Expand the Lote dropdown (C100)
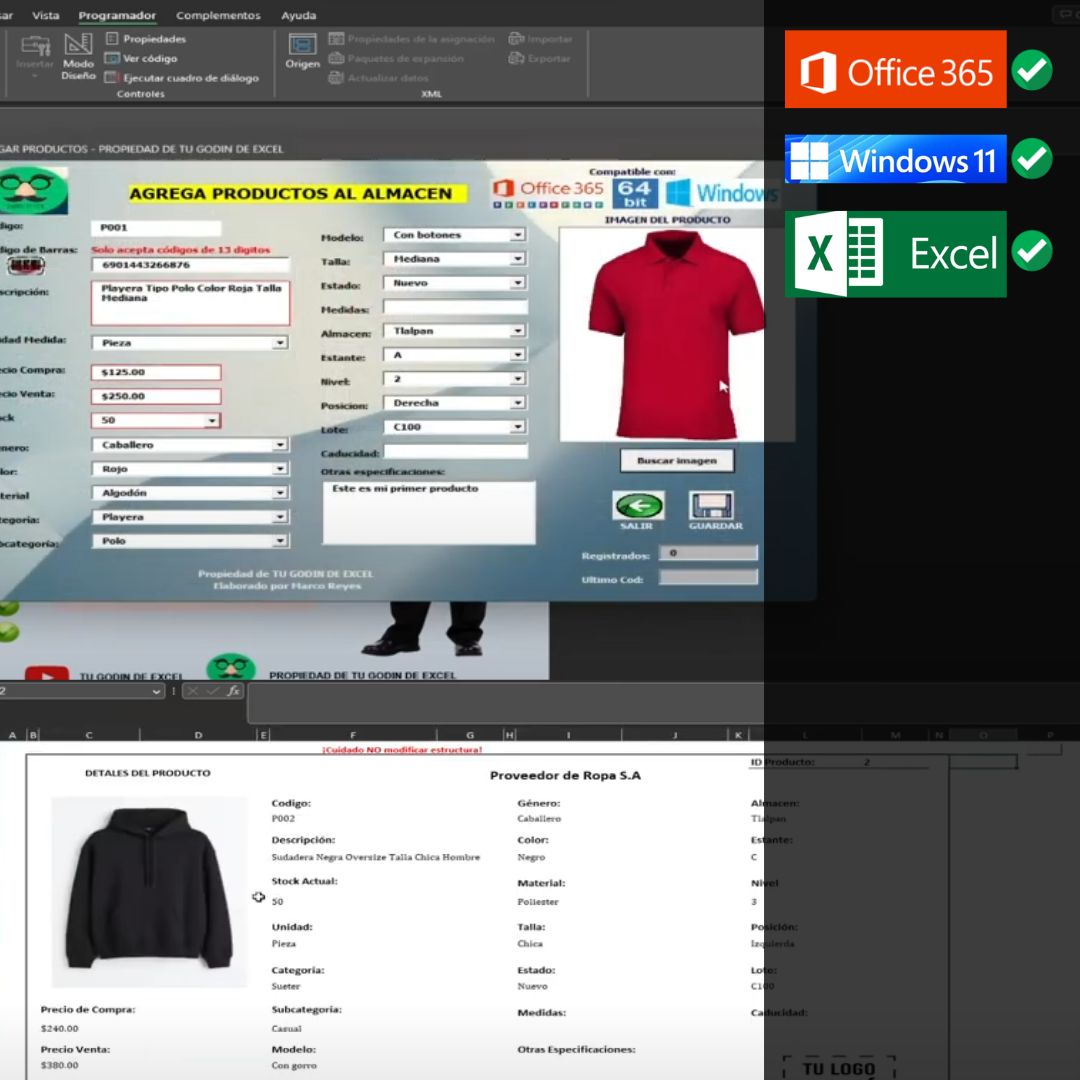The width and height of the screenshot is (1080, 1080). [x=517, y=427]
